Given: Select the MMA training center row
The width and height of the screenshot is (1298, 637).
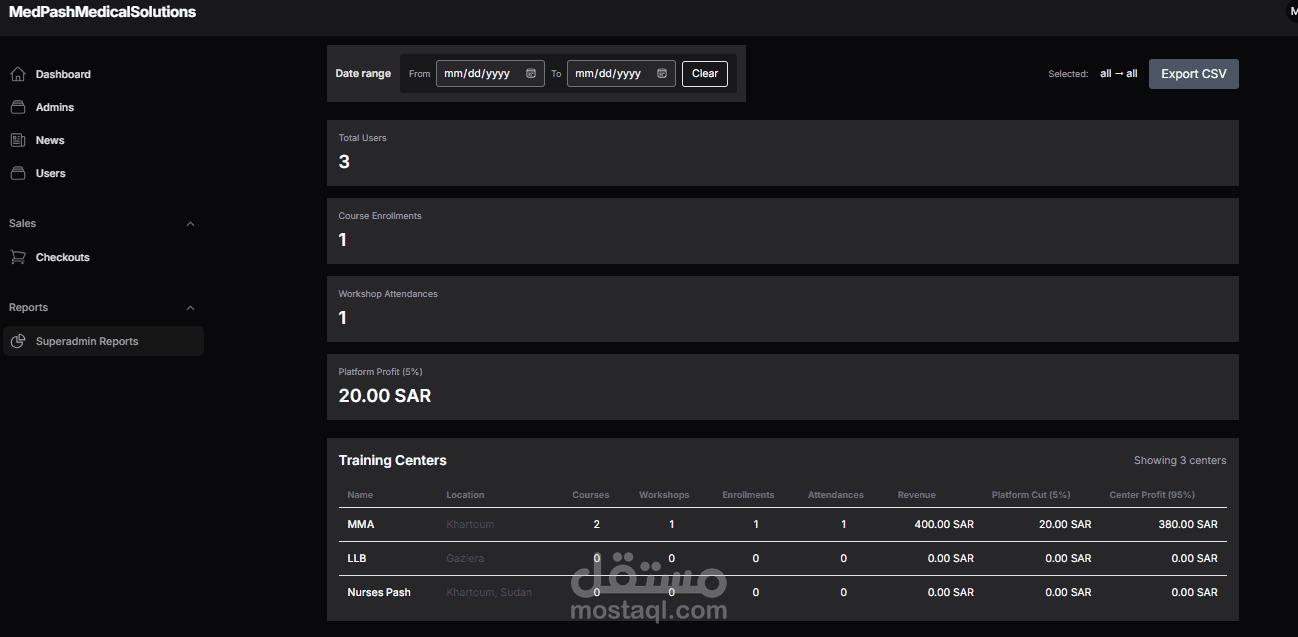Looking at the screenshot, I should [x=782, y=524].
